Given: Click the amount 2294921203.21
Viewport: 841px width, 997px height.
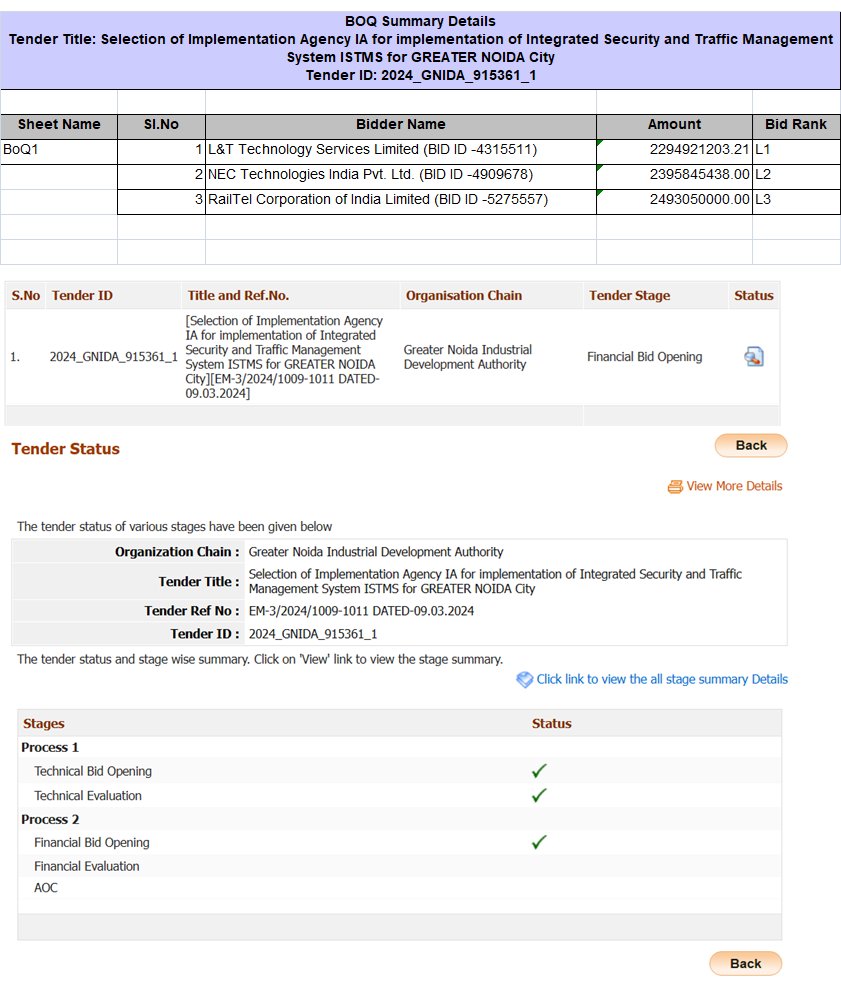Looking at the screenshot, I should tap(674, 152).
